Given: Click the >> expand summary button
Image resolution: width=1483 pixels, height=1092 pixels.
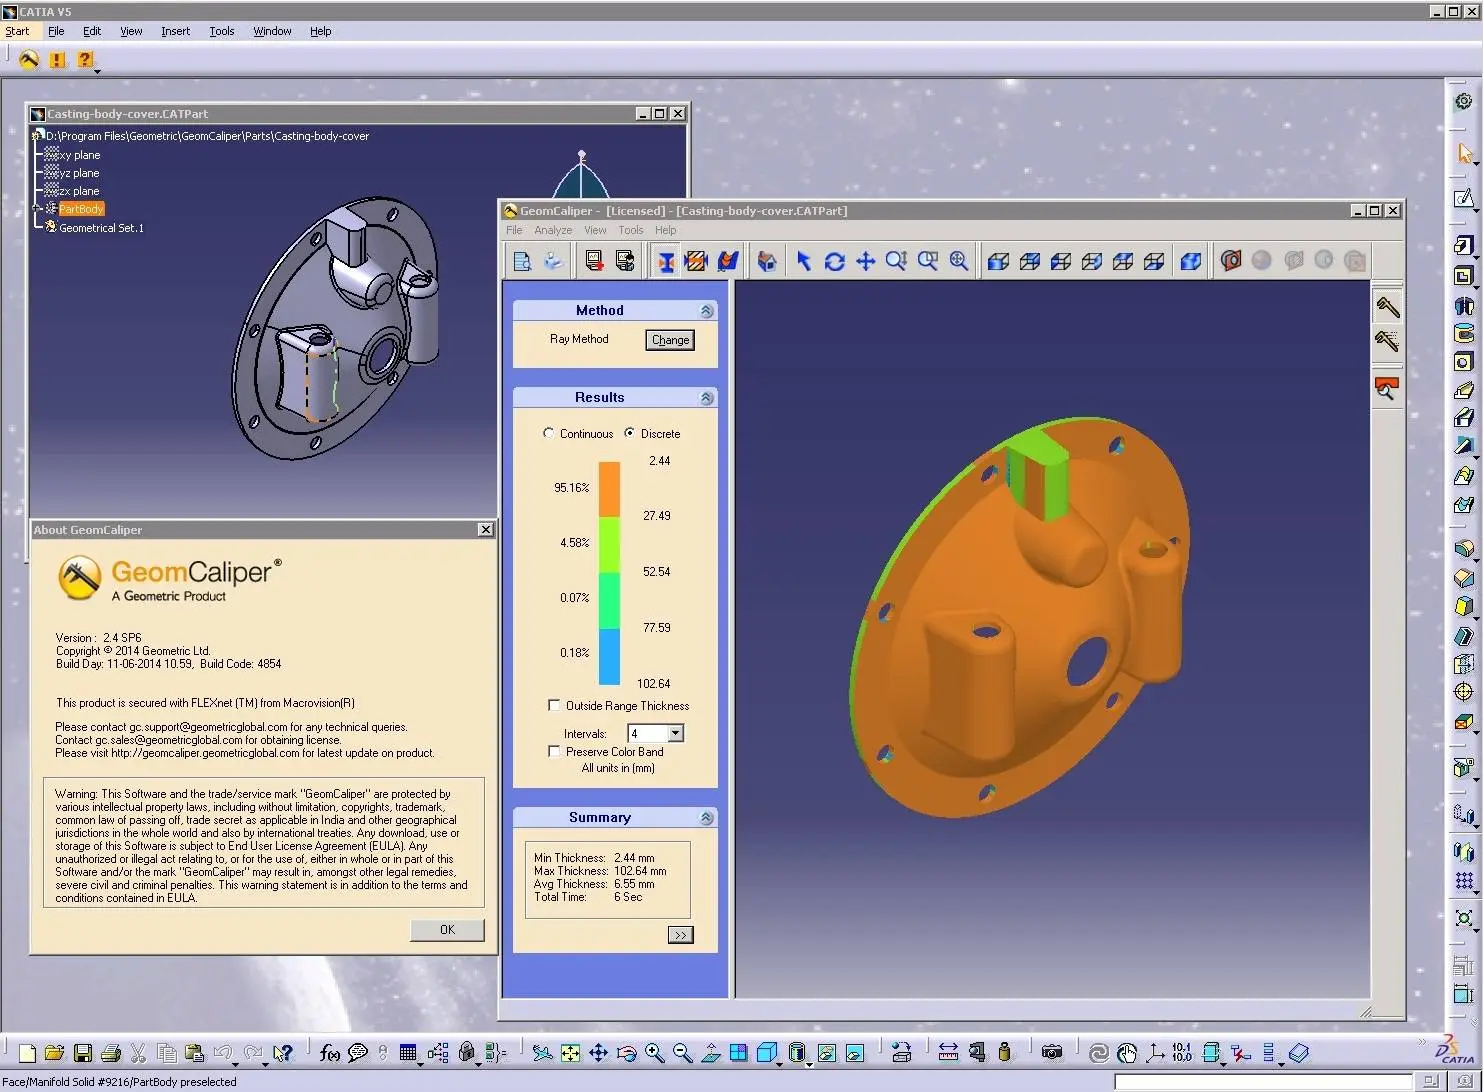Looking at the screenshot, I should [680, 935].
